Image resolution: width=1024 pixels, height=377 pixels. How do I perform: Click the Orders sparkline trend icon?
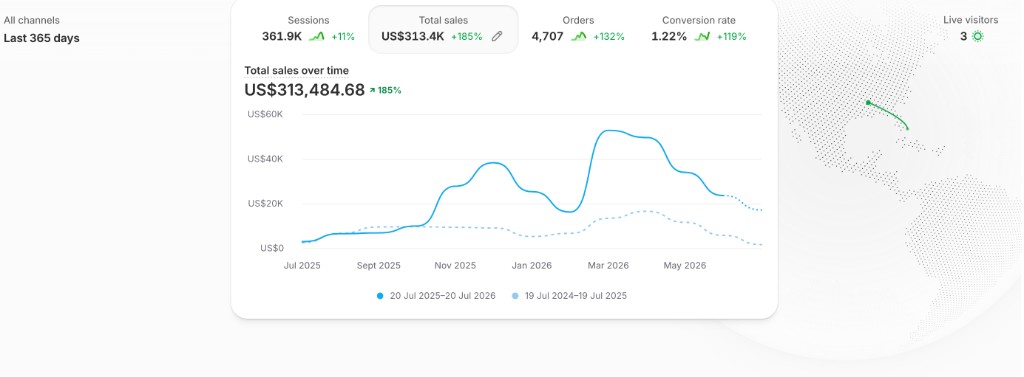[579, 37]
